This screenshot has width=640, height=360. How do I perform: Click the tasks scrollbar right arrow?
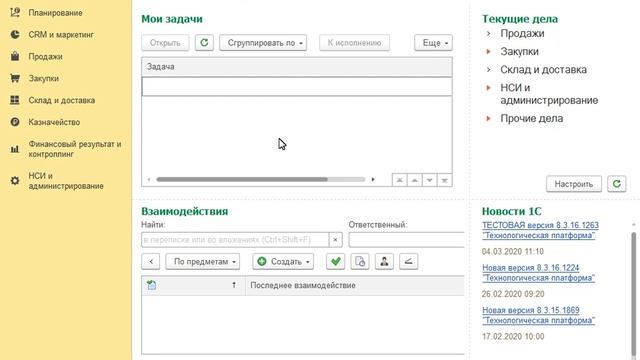click(373, 179)
